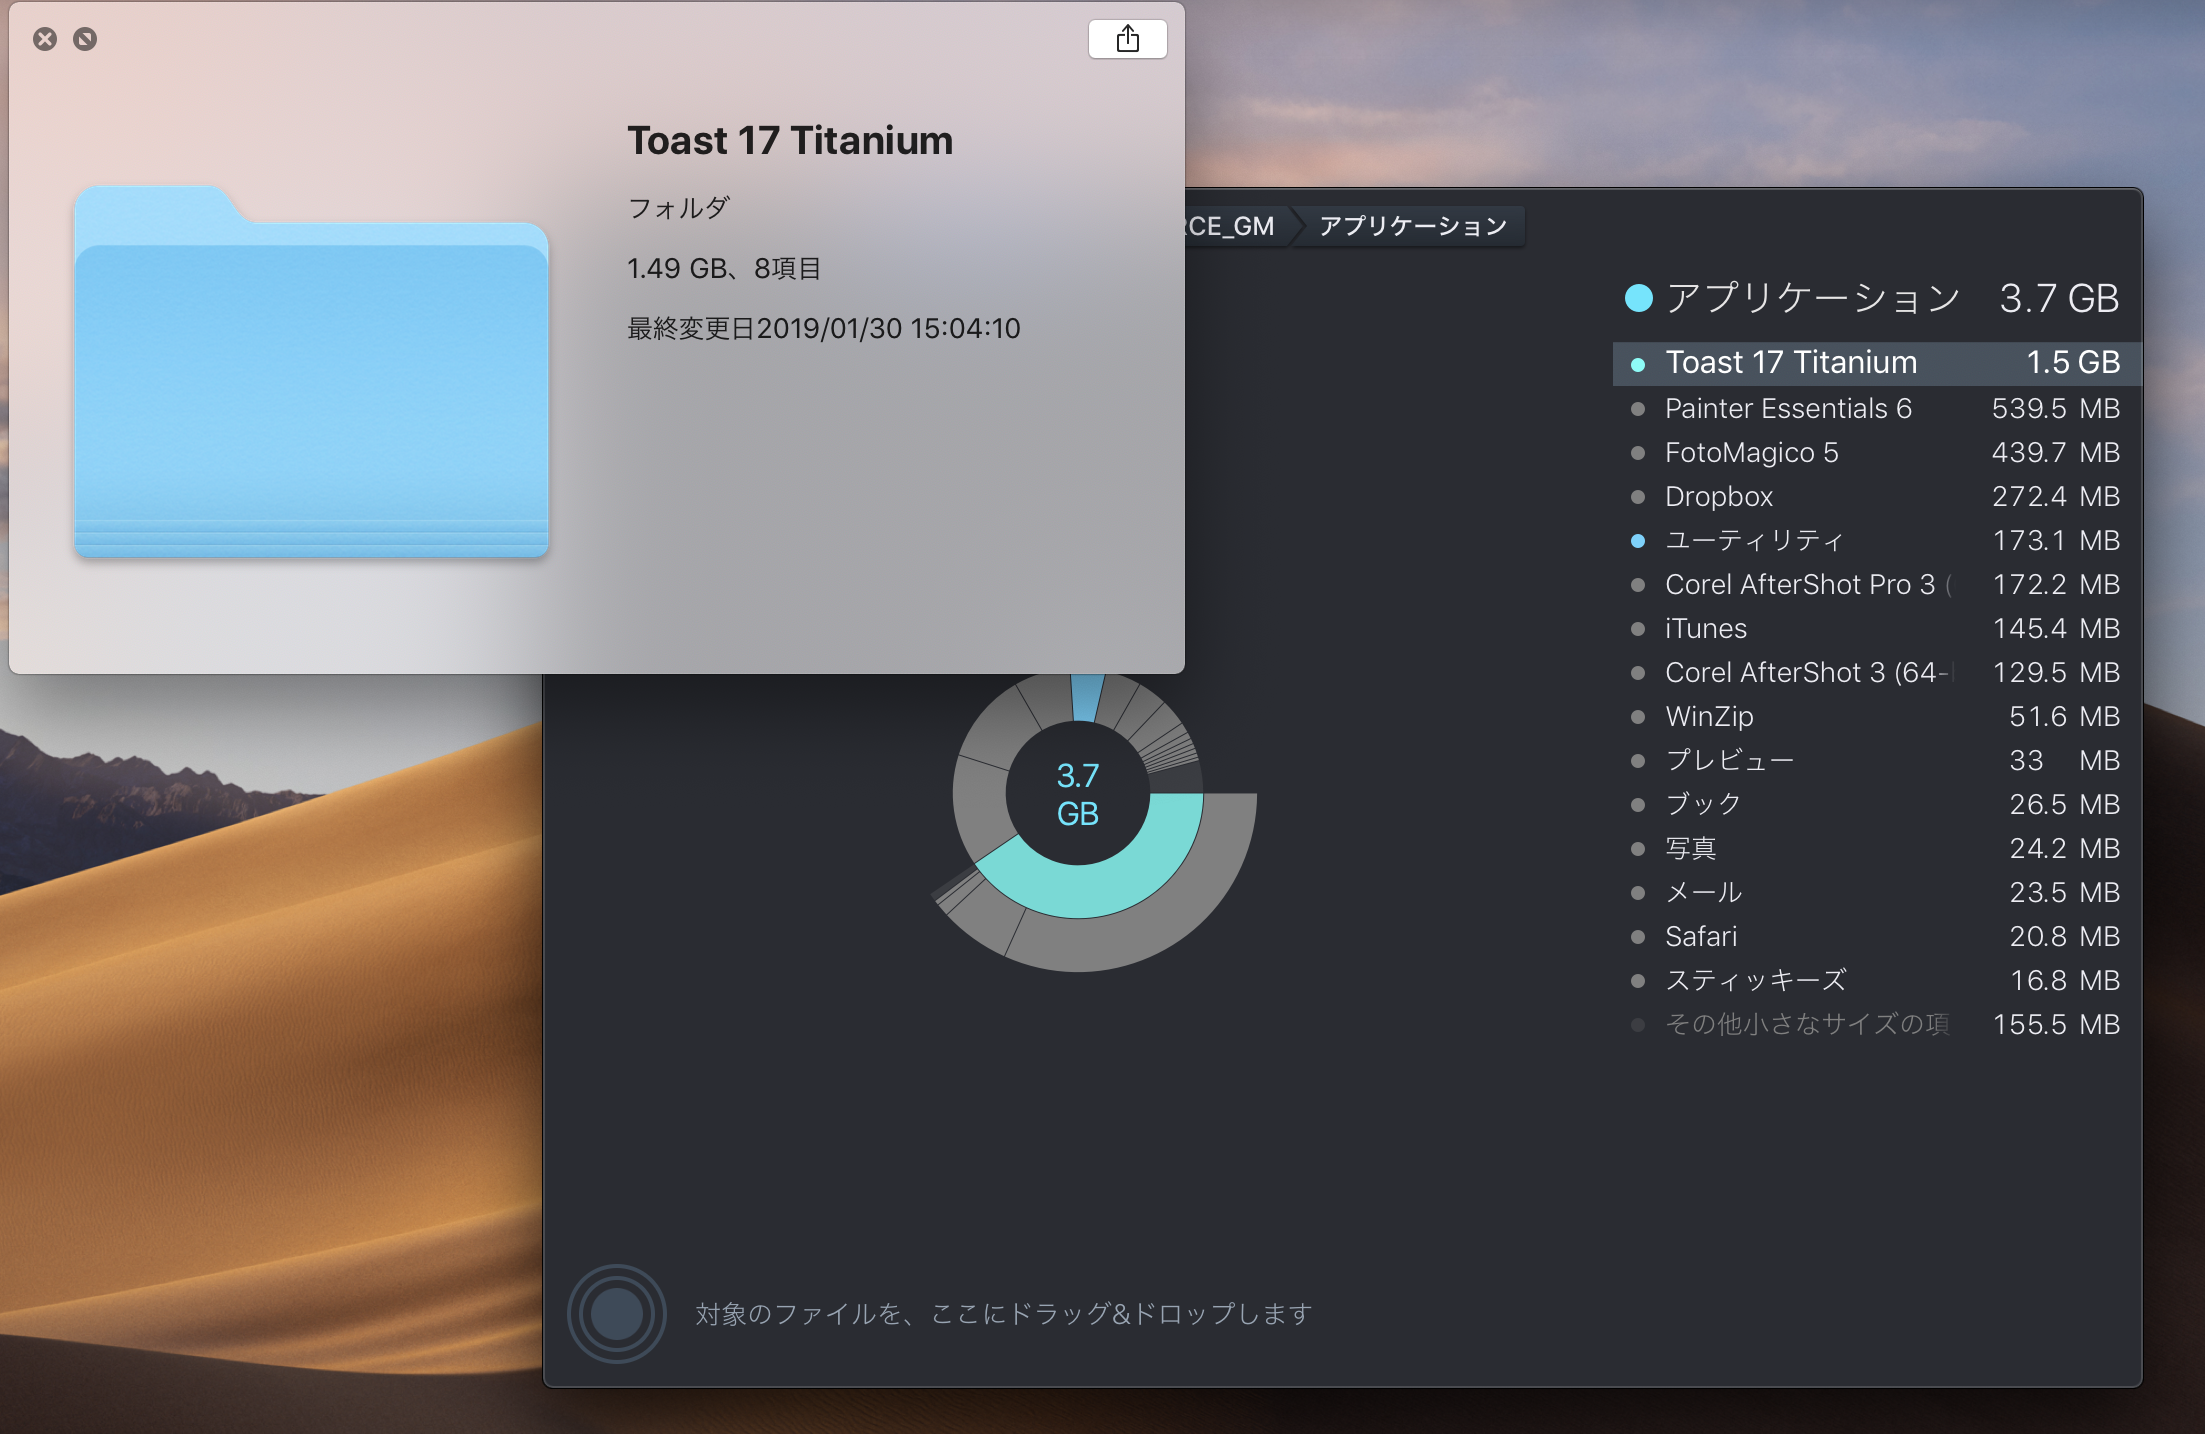Click the 1.5 GB size value
The height and width of the screenshot is (1434, 2205).
(2073, 362)
